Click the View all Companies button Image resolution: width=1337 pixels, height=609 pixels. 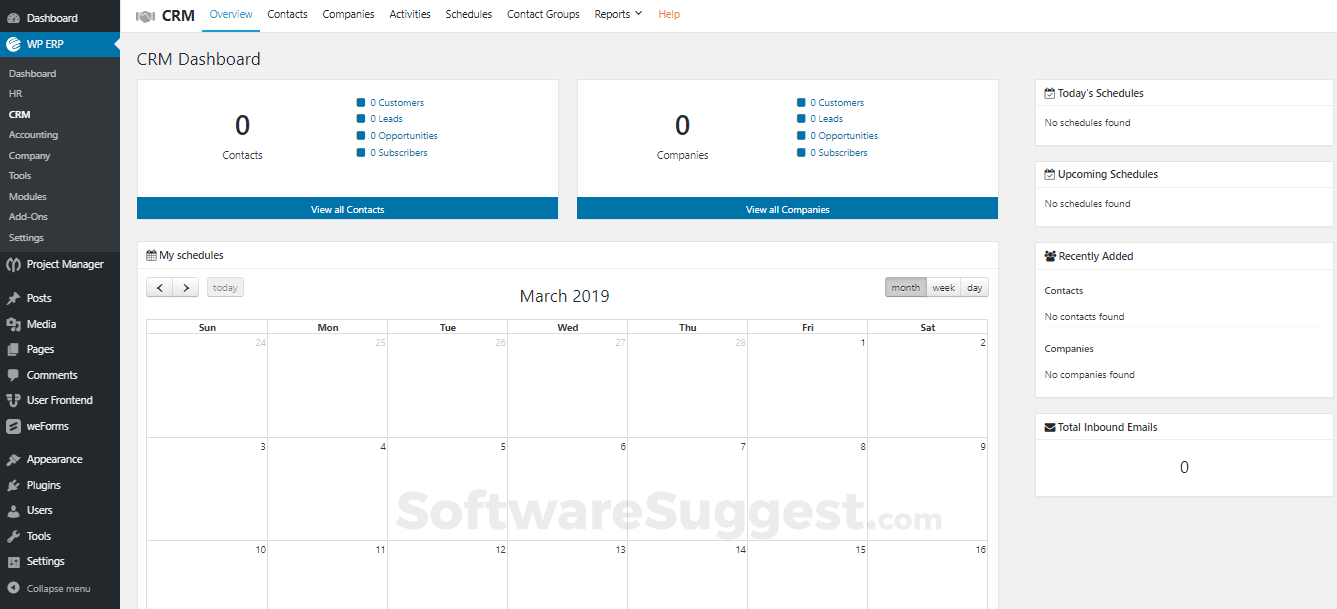coord(787,208)
